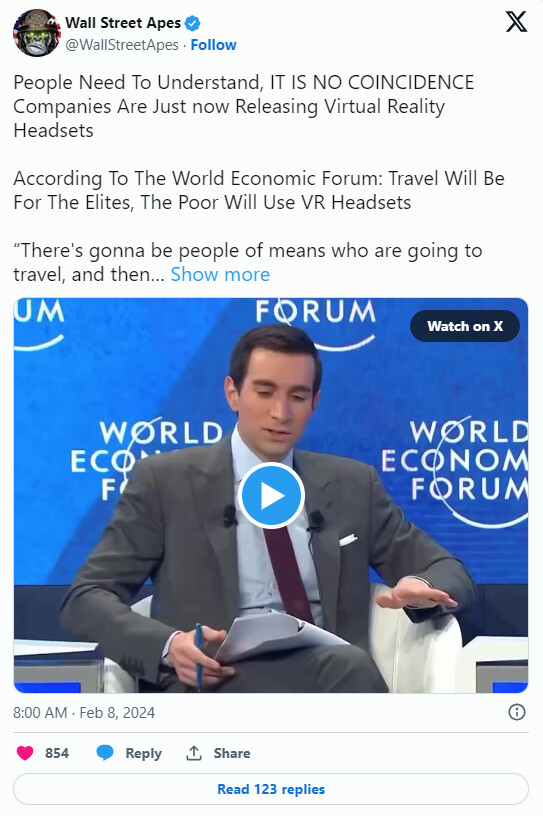
Task: Click the Share text label
Action: 232,753
